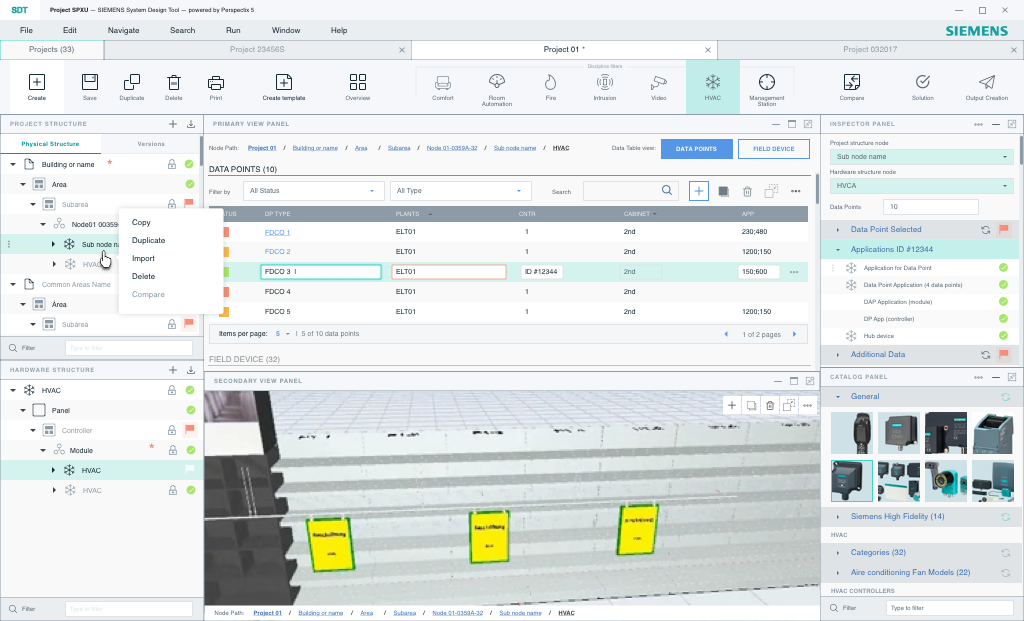Screen dimensions: 1024x621
Task: Click the Create template icon
Action: [283, 82]
